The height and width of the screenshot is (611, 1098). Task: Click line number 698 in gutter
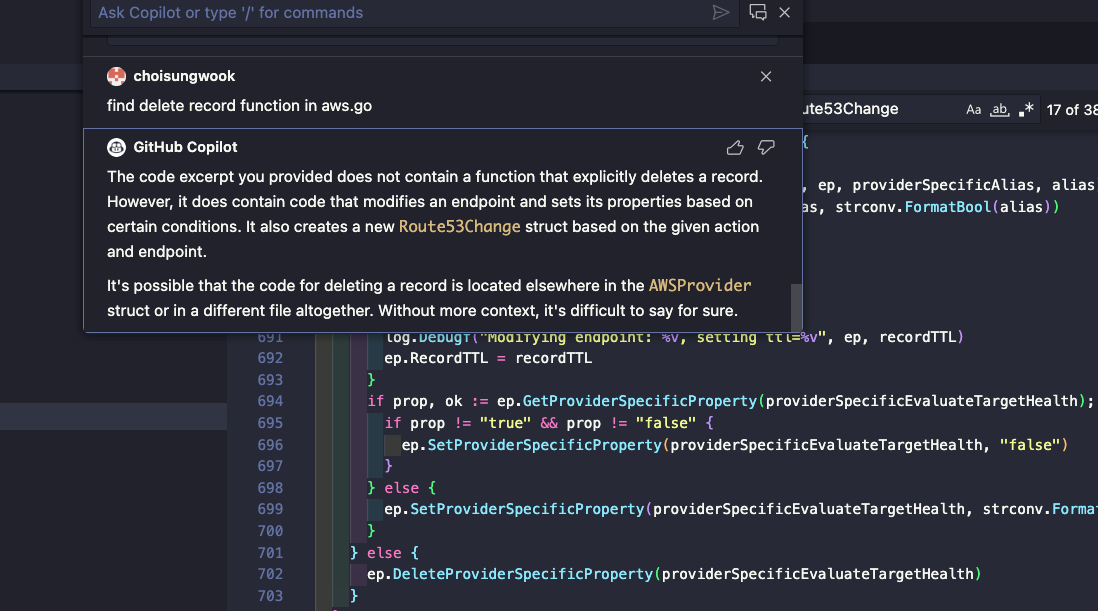(x=270, y=488)
